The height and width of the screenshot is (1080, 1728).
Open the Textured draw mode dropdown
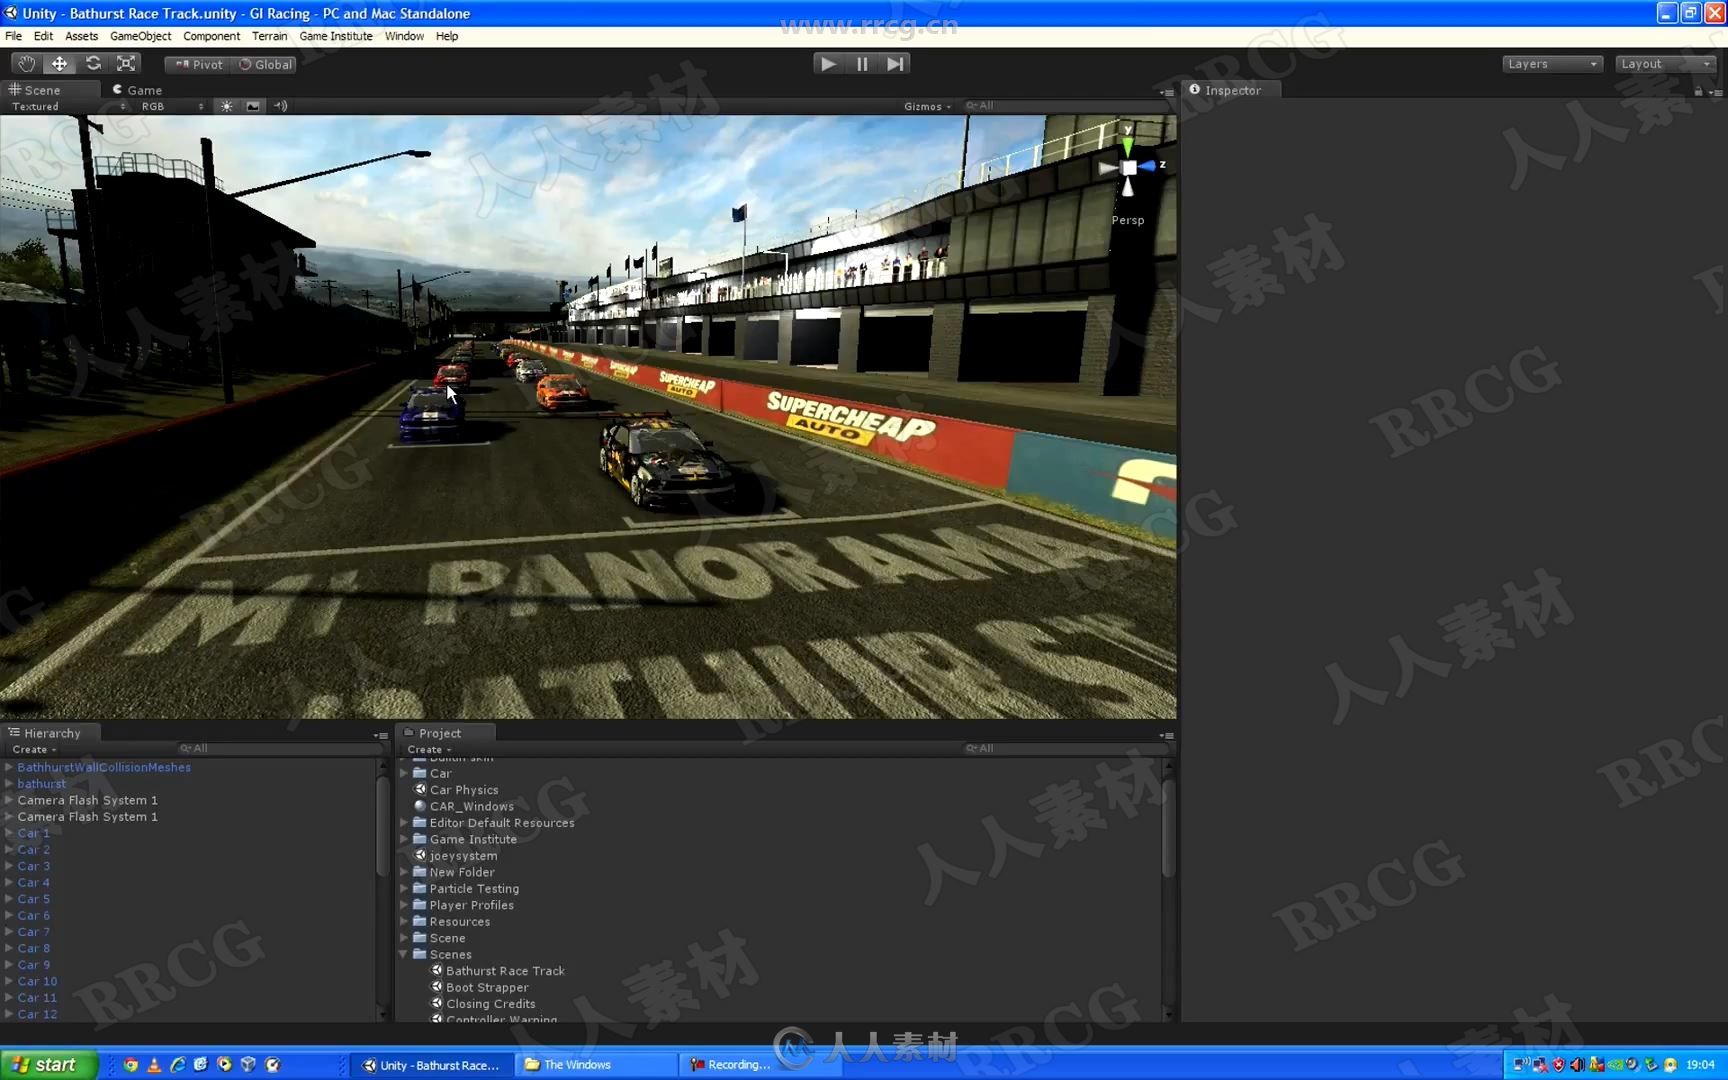pos(68,106)
